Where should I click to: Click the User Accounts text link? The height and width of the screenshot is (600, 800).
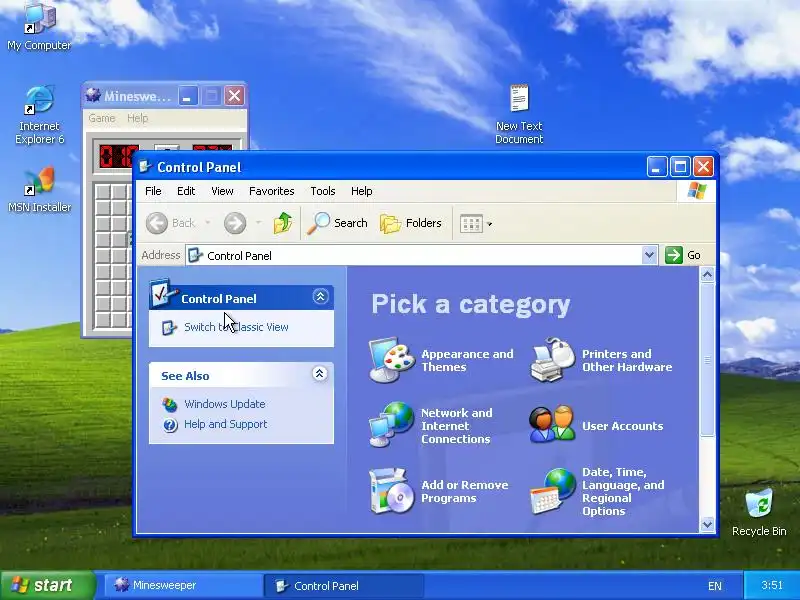pos(622,426)
